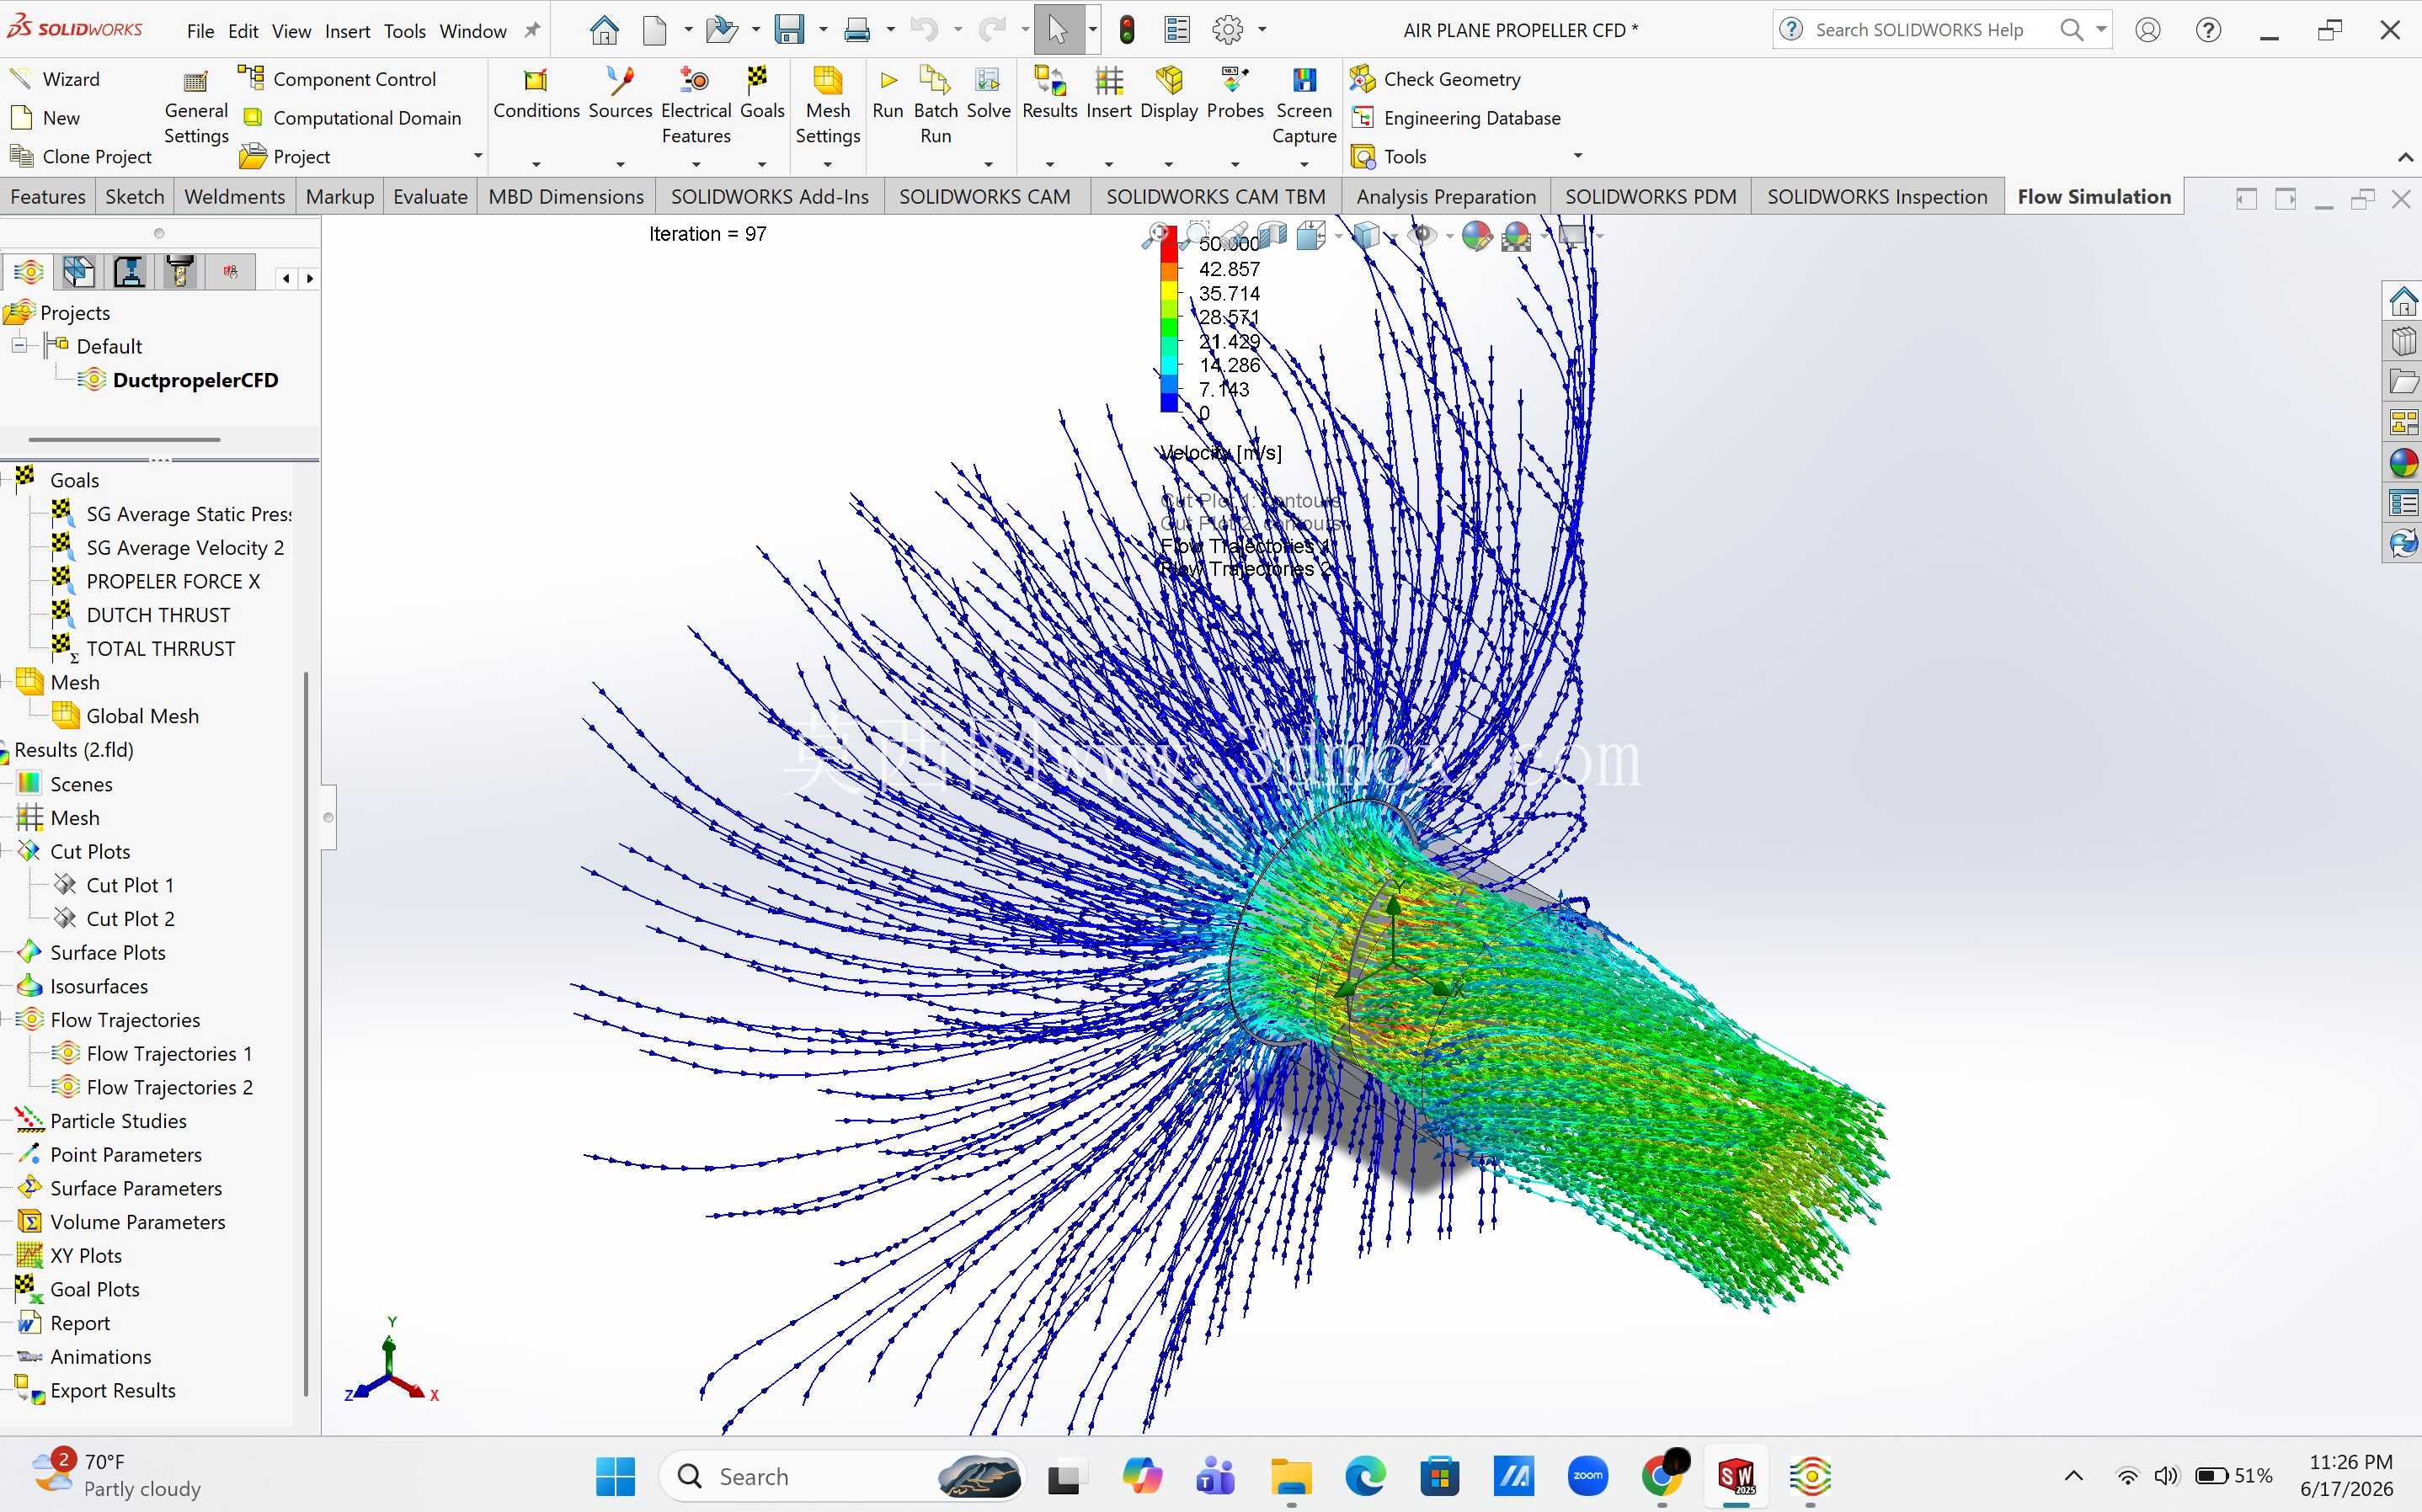Open General Settings in the ribbon
The image size is (2422, 1512).
196,108
